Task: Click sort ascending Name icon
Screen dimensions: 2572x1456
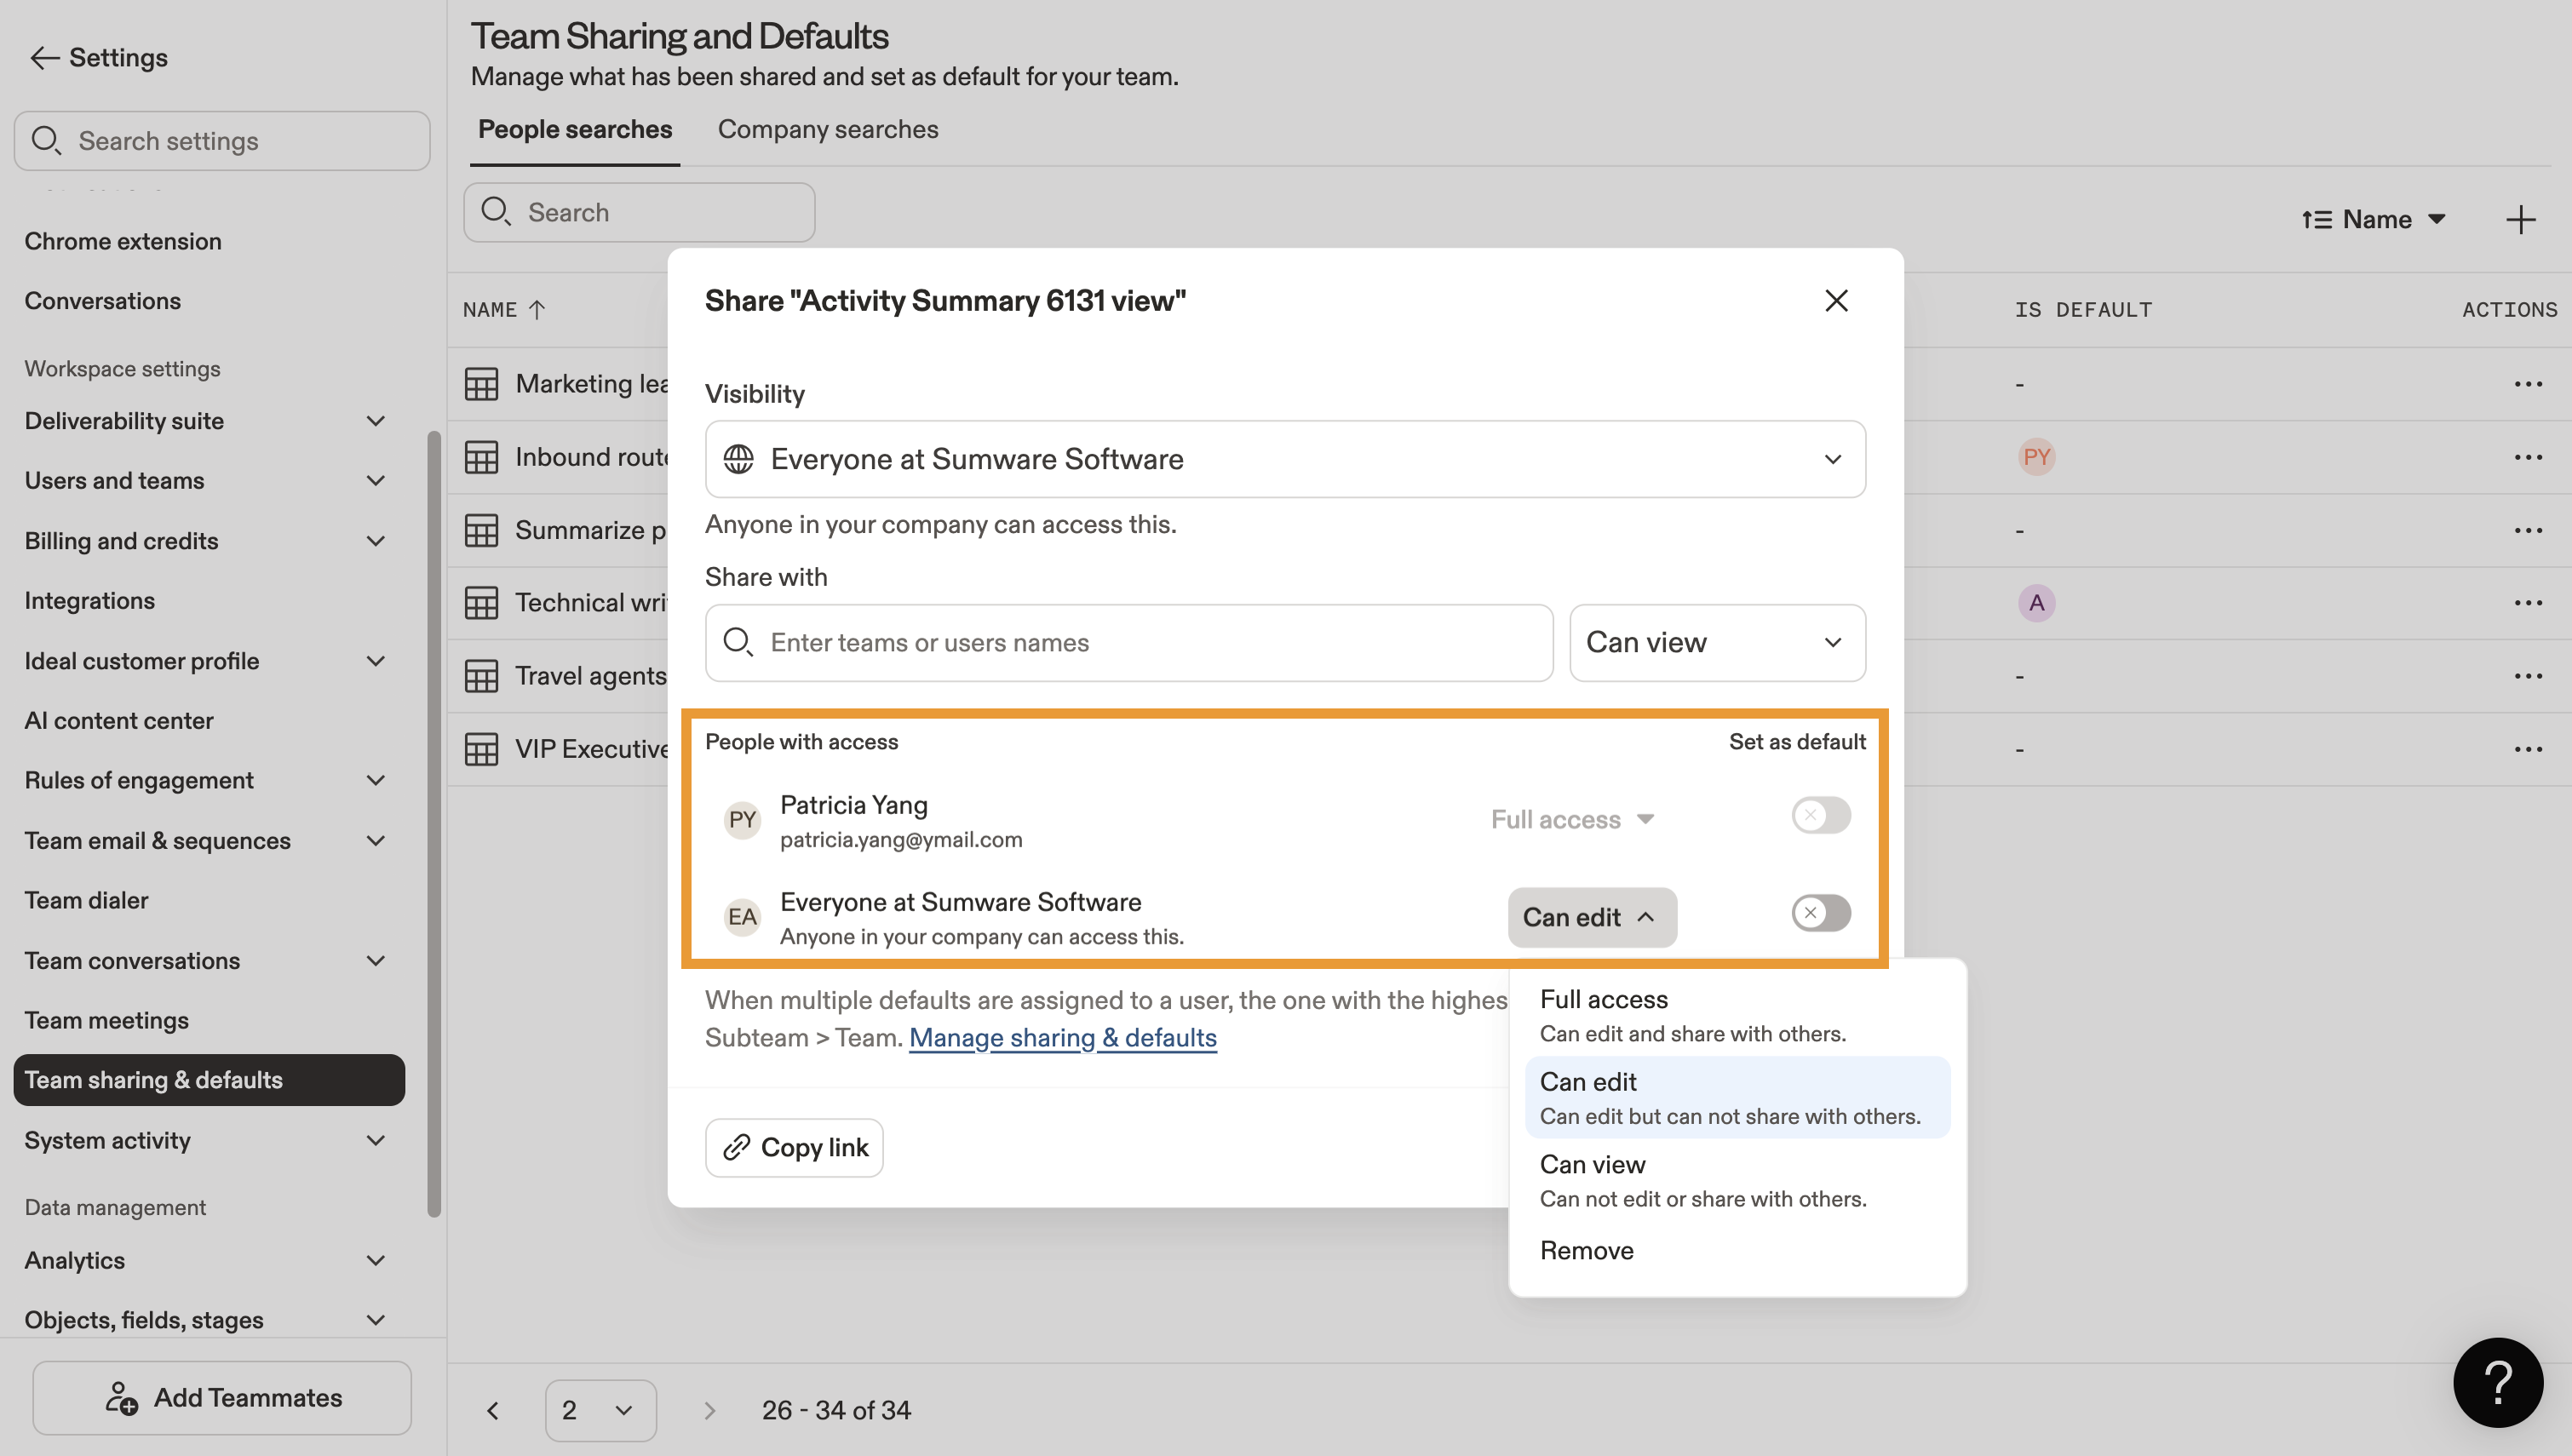Action: [2317, 220]
